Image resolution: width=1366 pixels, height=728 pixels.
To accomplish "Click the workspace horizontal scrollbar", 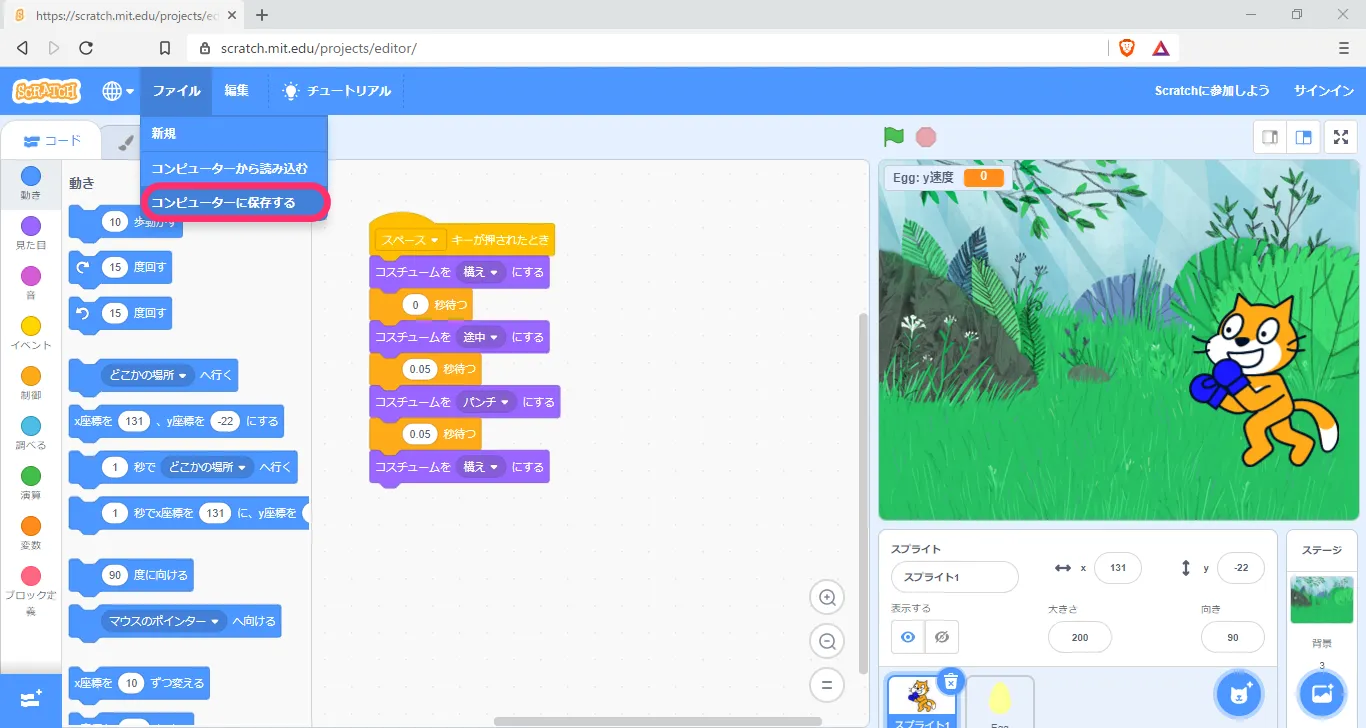I will 657,721.
